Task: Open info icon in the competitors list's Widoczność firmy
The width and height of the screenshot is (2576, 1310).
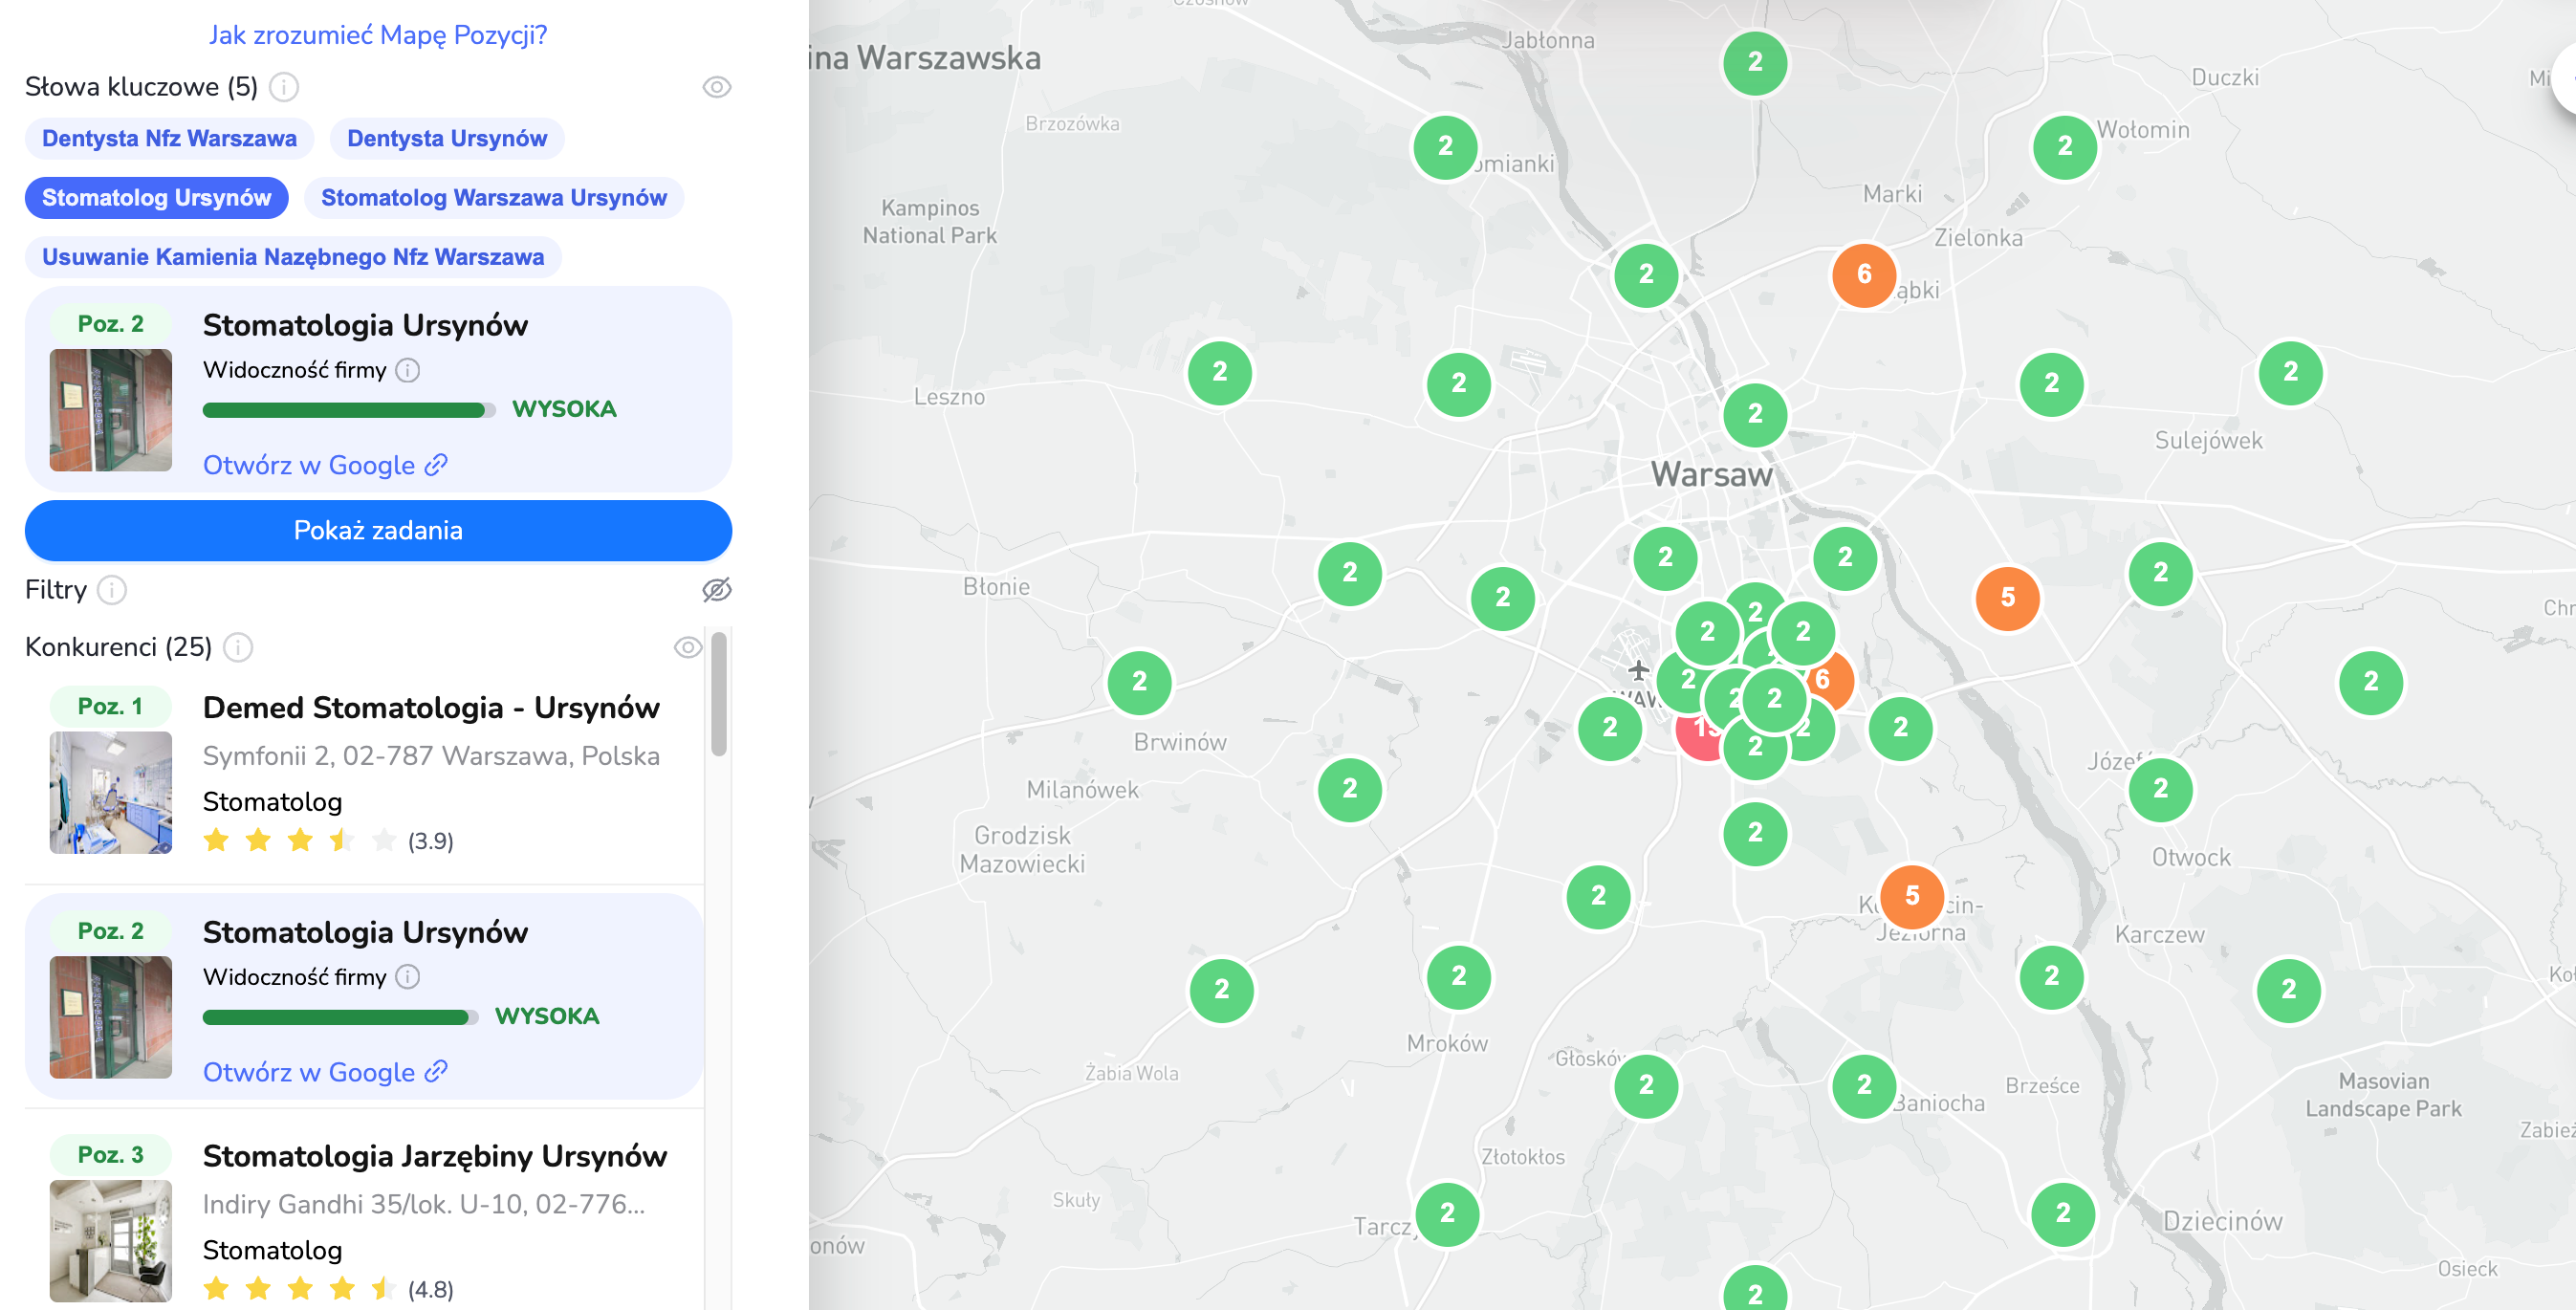Action: pyautogui.click(x=407, y=976)
